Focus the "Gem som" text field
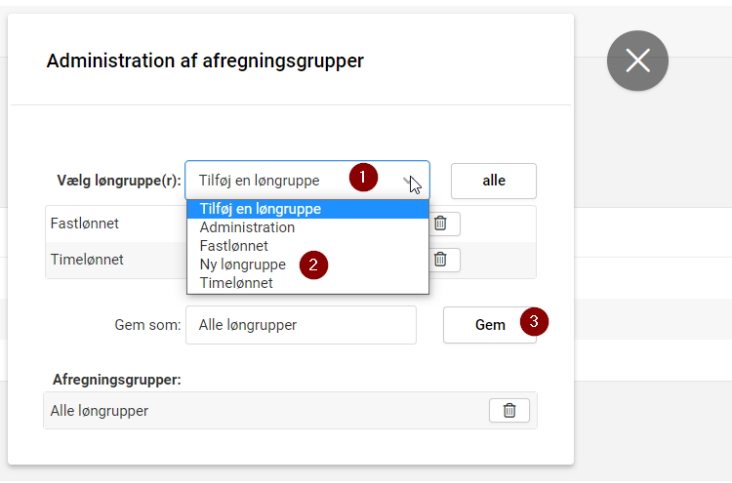Image resolution: width=732 pixels, height=483 pixels. click(300, 325)
